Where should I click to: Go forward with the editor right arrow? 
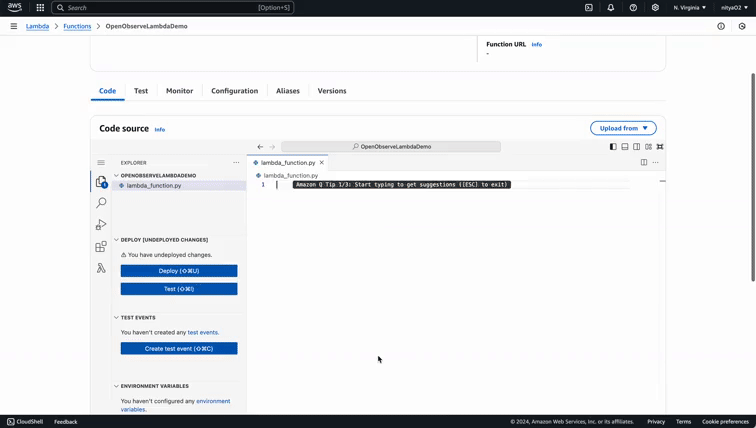pyautogui.click(x=272, y=147)
